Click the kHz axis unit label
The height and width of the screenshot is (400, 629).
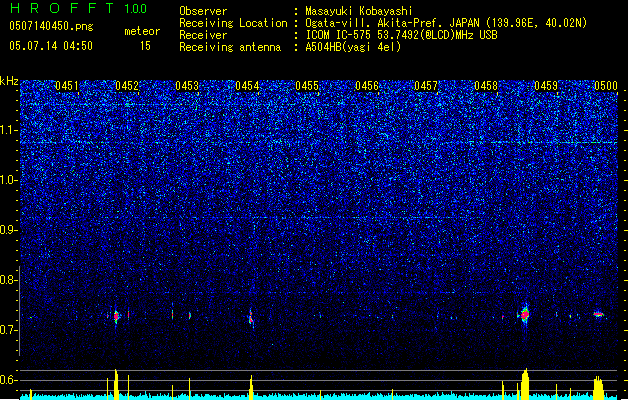click(x=9, y=81)
